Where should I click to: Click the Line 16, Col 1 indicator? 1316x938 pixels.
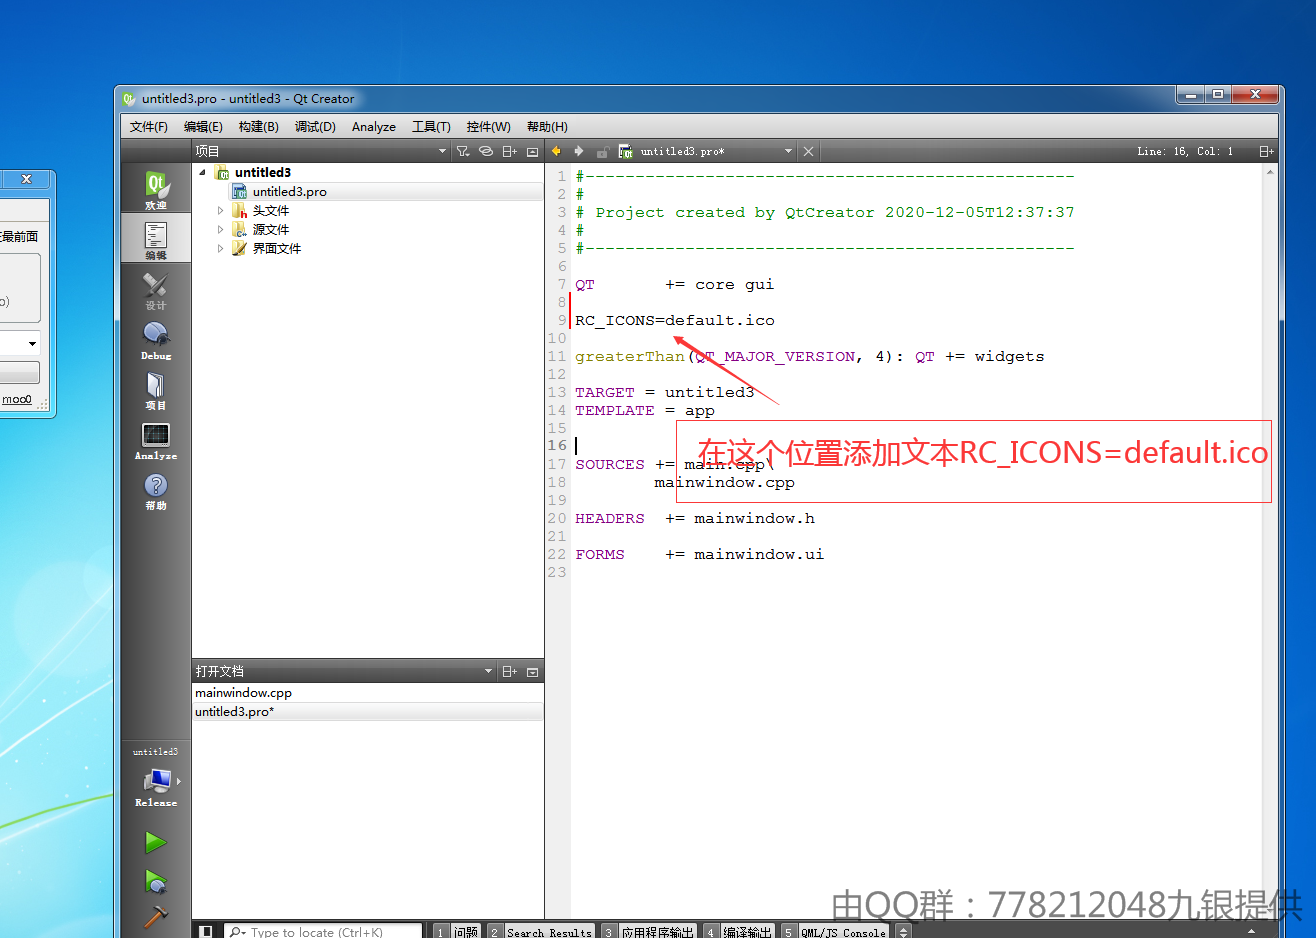coord(1185,151)
